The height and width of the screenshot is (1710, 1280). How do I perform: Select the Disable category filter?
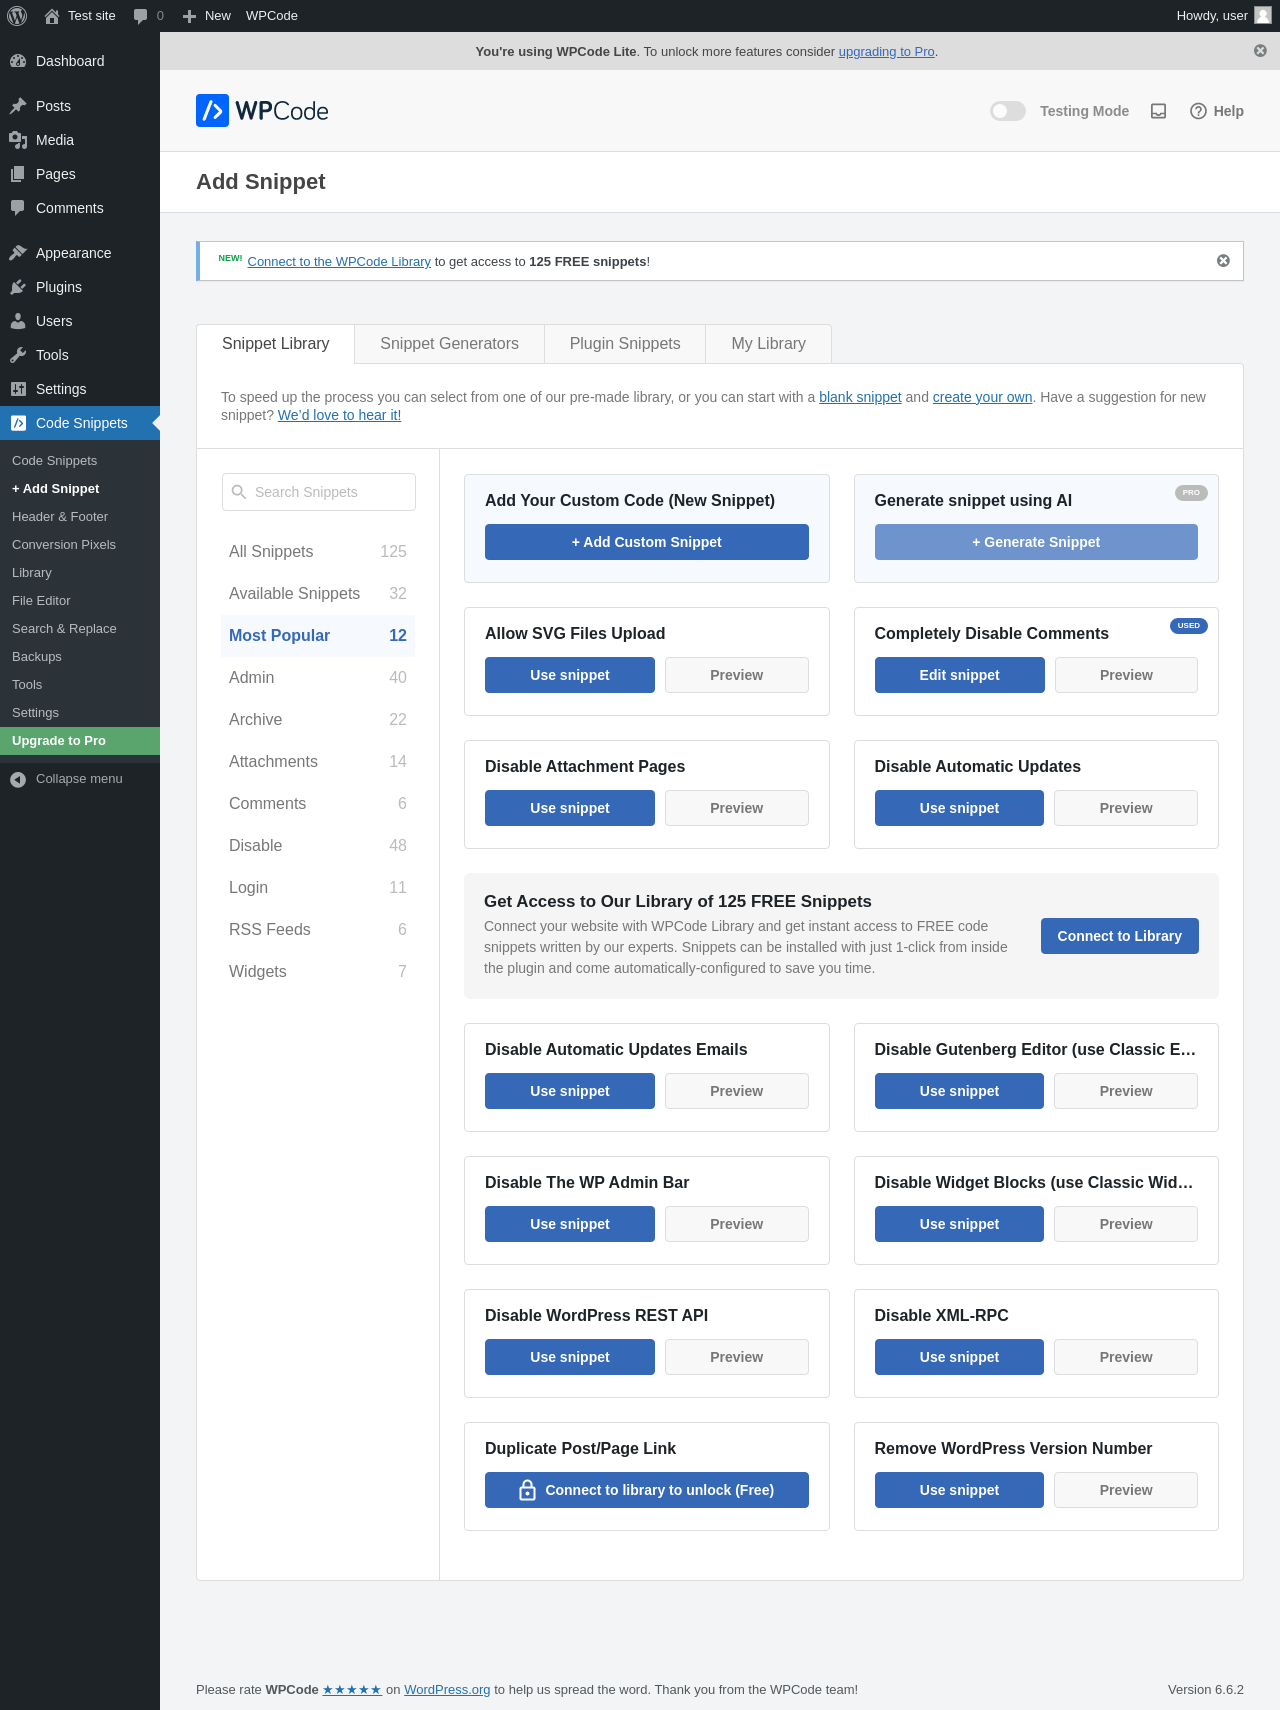tap(256, 846)
